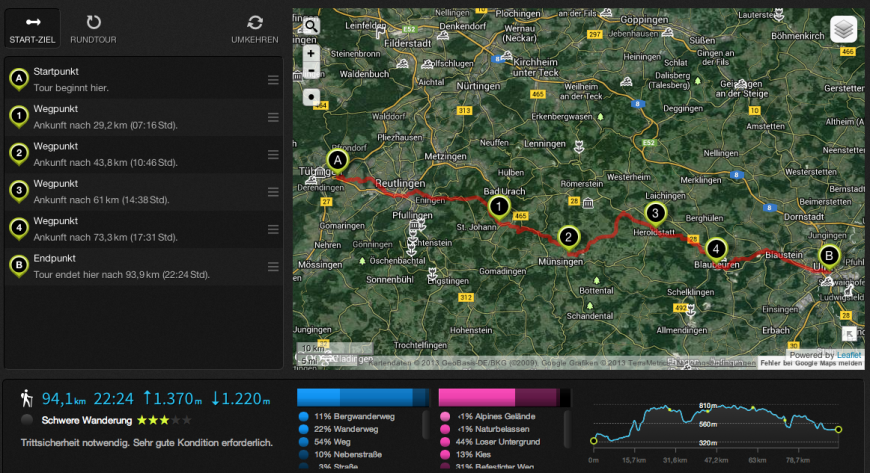
Task: Click the drag handle of the Startpunkt row
Action: coord(273,80)
